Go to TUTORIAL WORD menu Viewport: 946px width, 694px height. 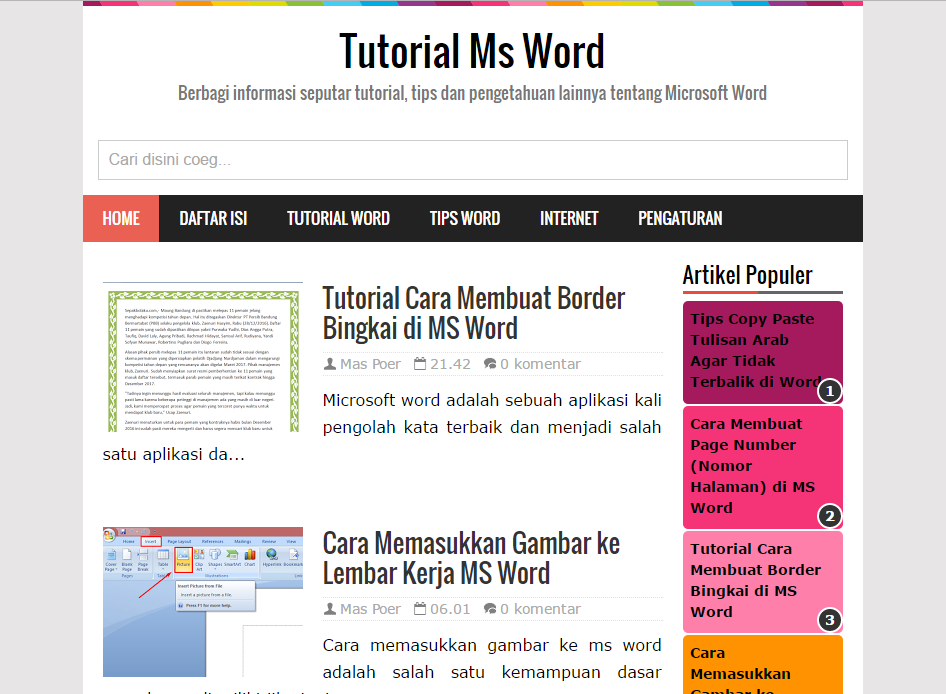pos(338,218)
